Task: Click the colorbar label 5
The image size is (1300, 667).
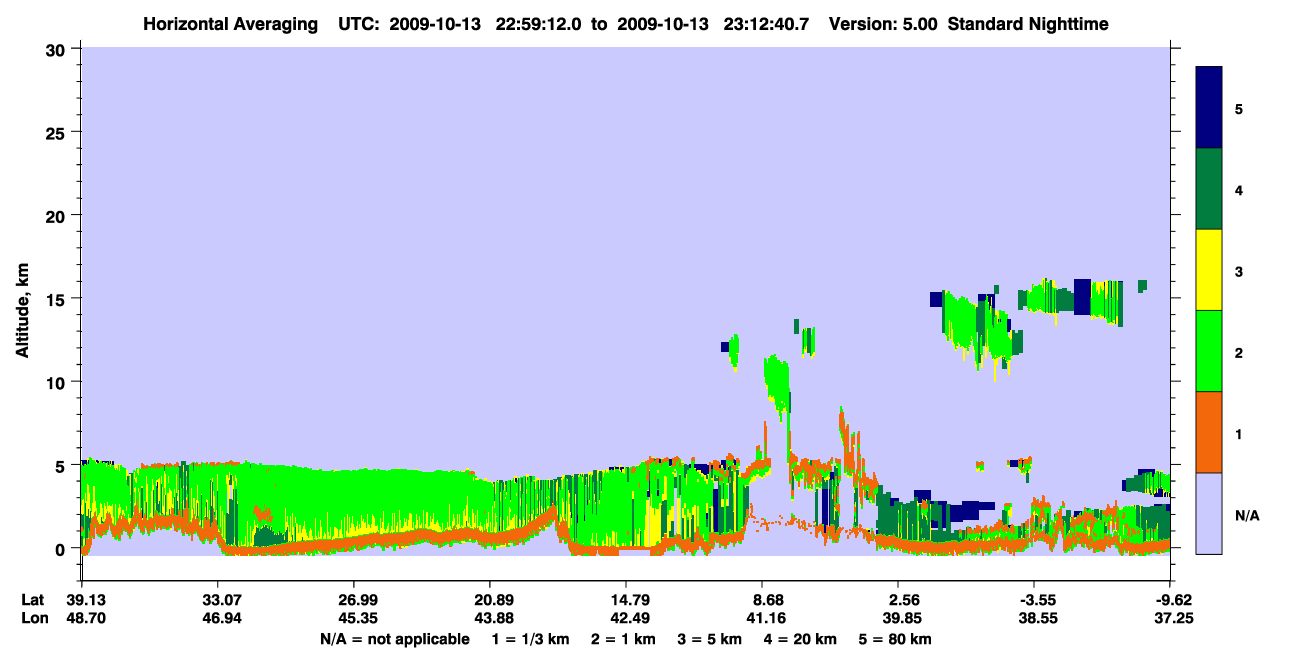Action: (x=1238, y=108)
